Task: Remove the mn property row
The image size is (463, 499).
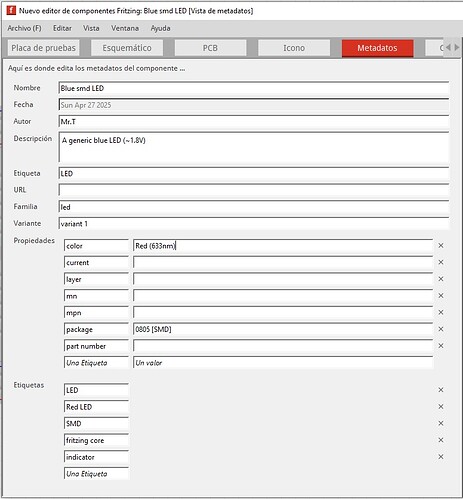Action: (441, 296)
